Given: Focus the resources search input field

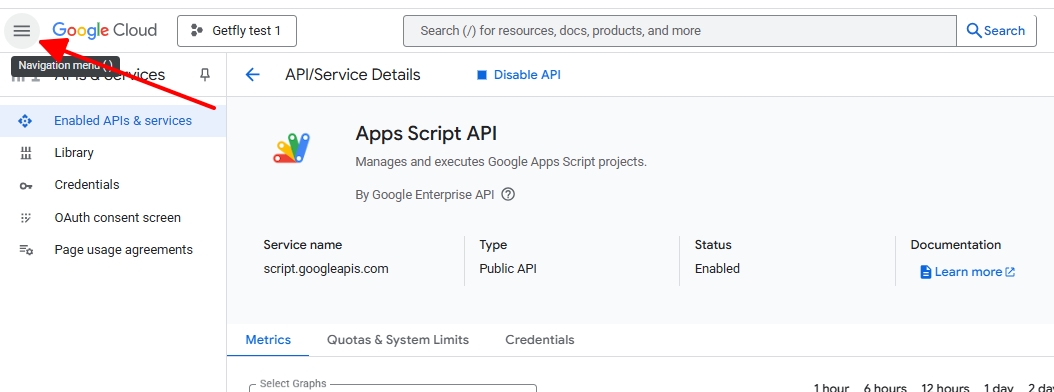Looking at the screenshot, I should click(x=680, y=31).
